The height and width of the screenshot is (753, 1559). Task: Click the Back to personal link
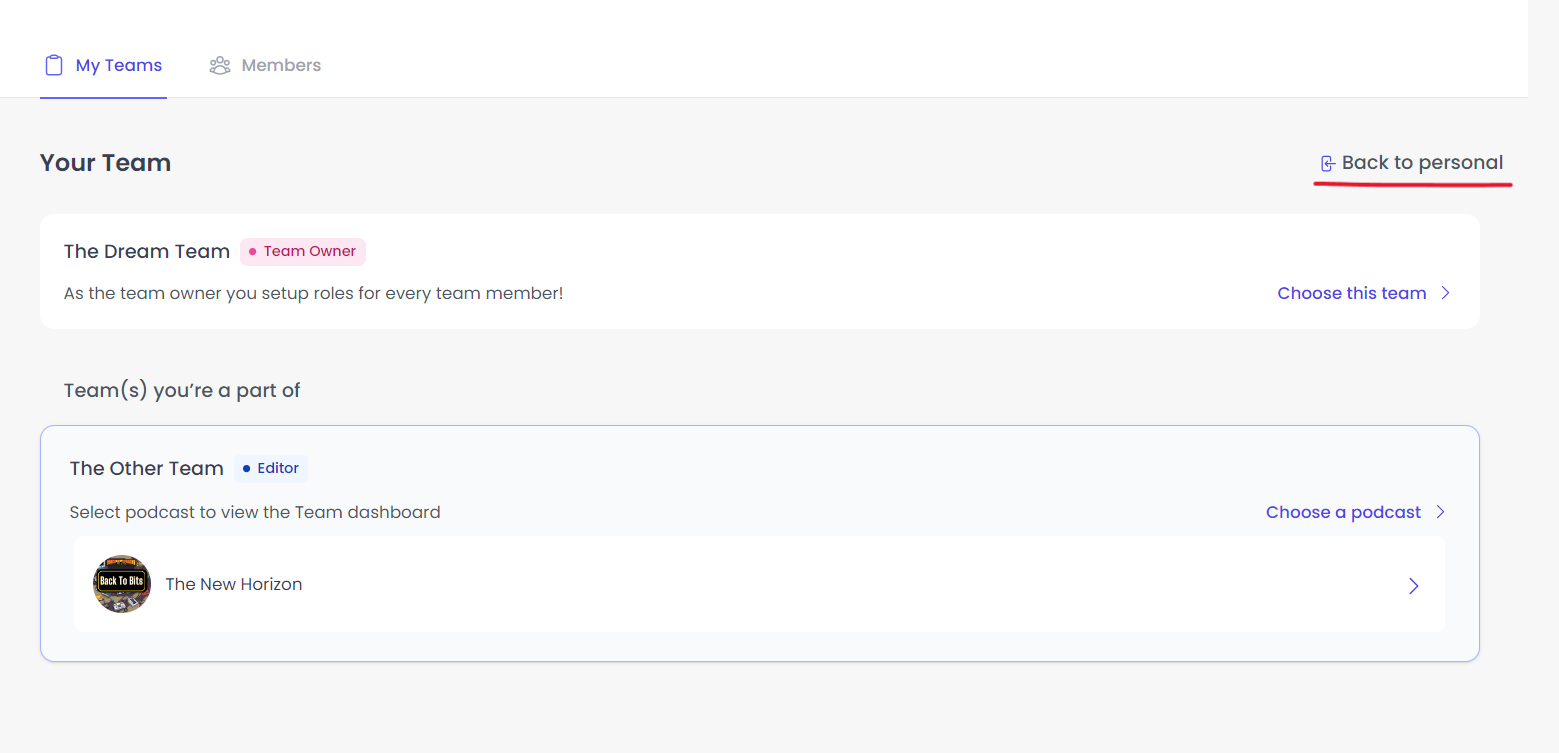pyautogui.click(x=1423, y=161)
